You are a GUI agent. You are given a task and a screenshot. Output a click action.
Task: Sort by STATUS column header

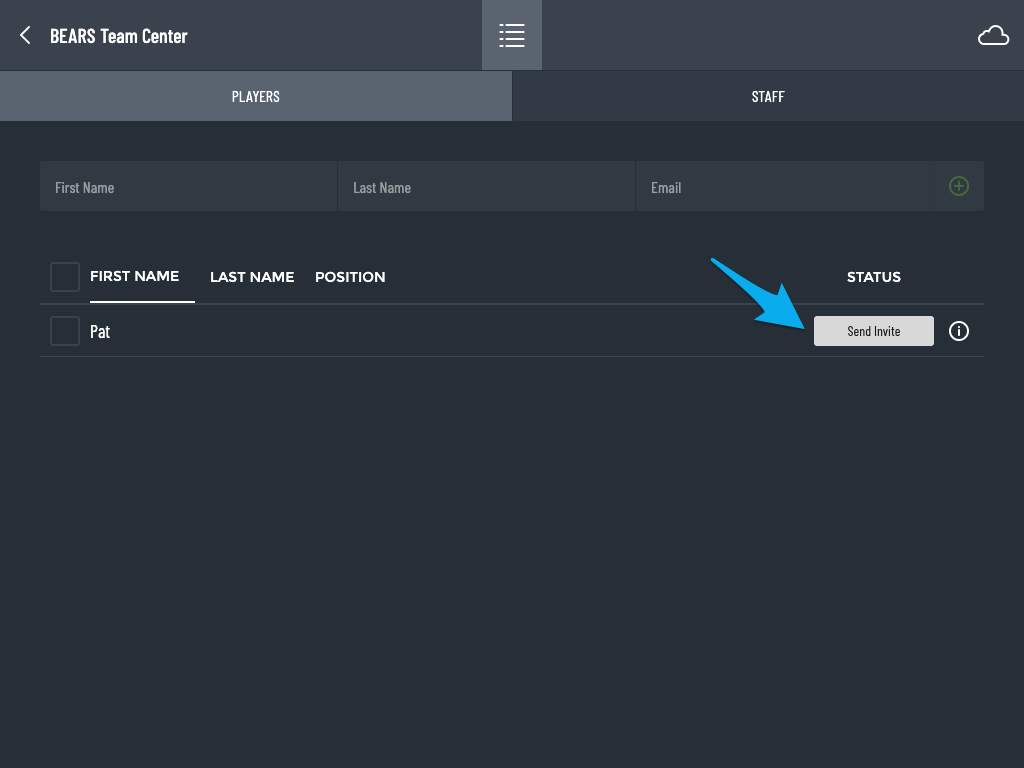coord(874,277)
